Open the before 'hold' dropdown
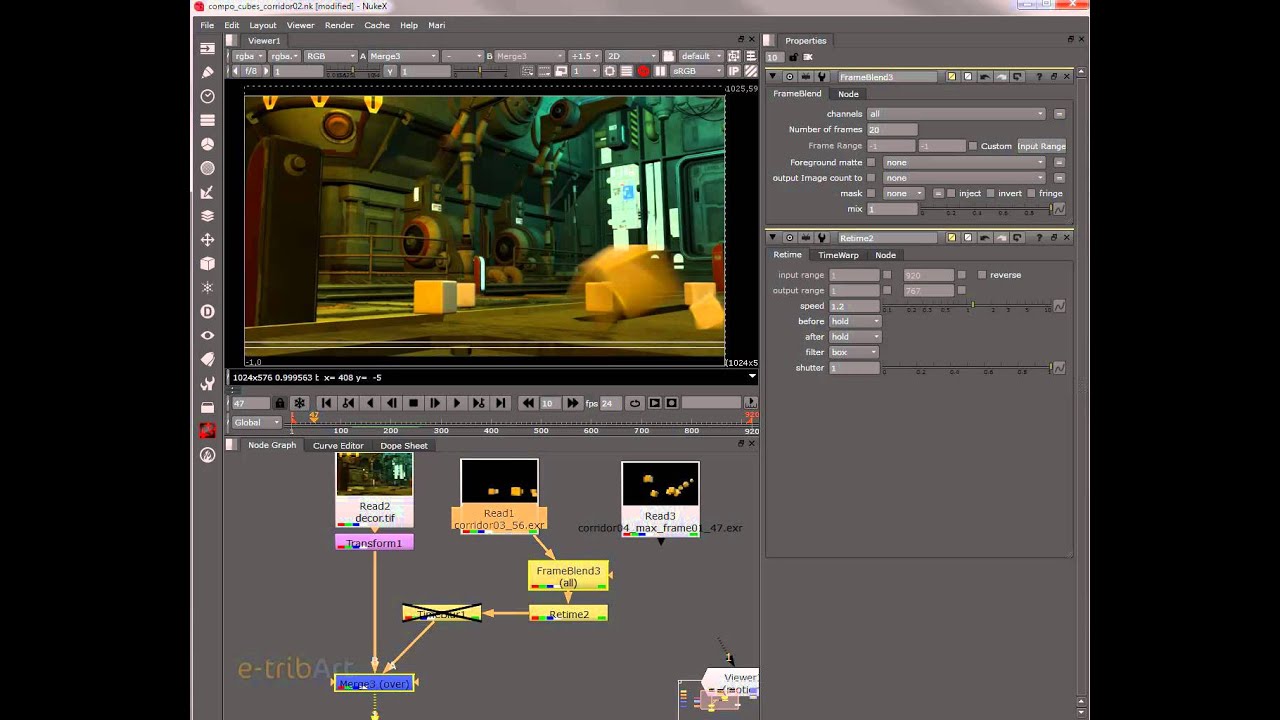Viewport: 1280px width, 720px height. pyautogui.click(x=855, y=321)
